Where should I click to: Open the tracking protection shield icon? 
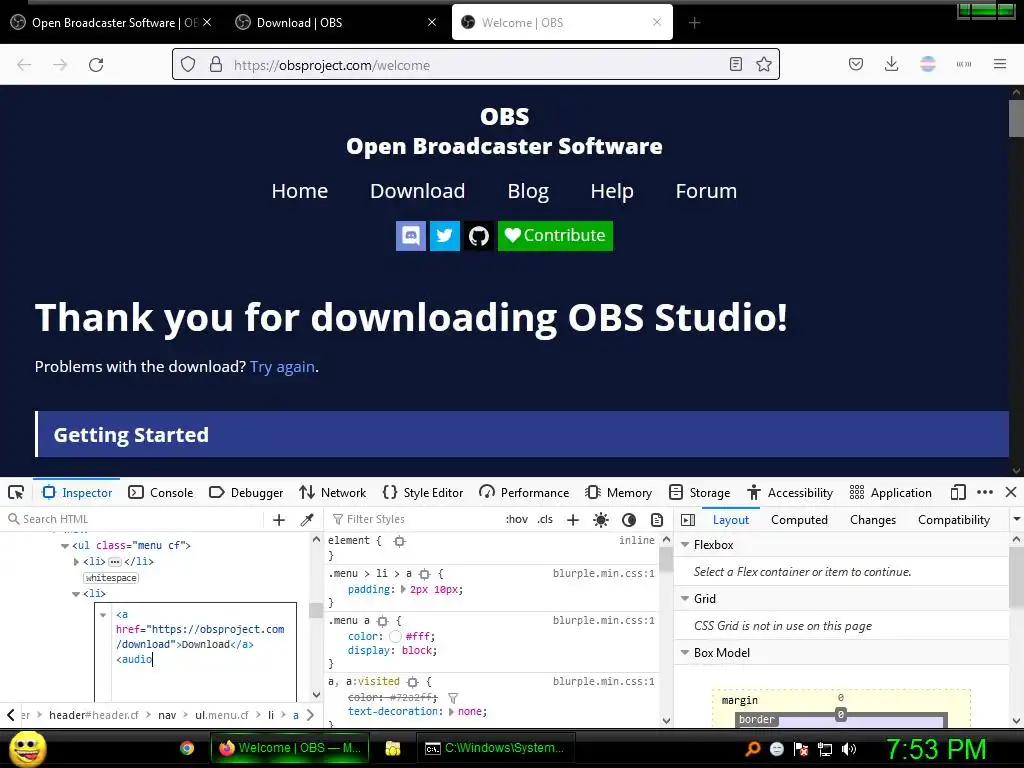pyautogui.click(x=188, y=65)
